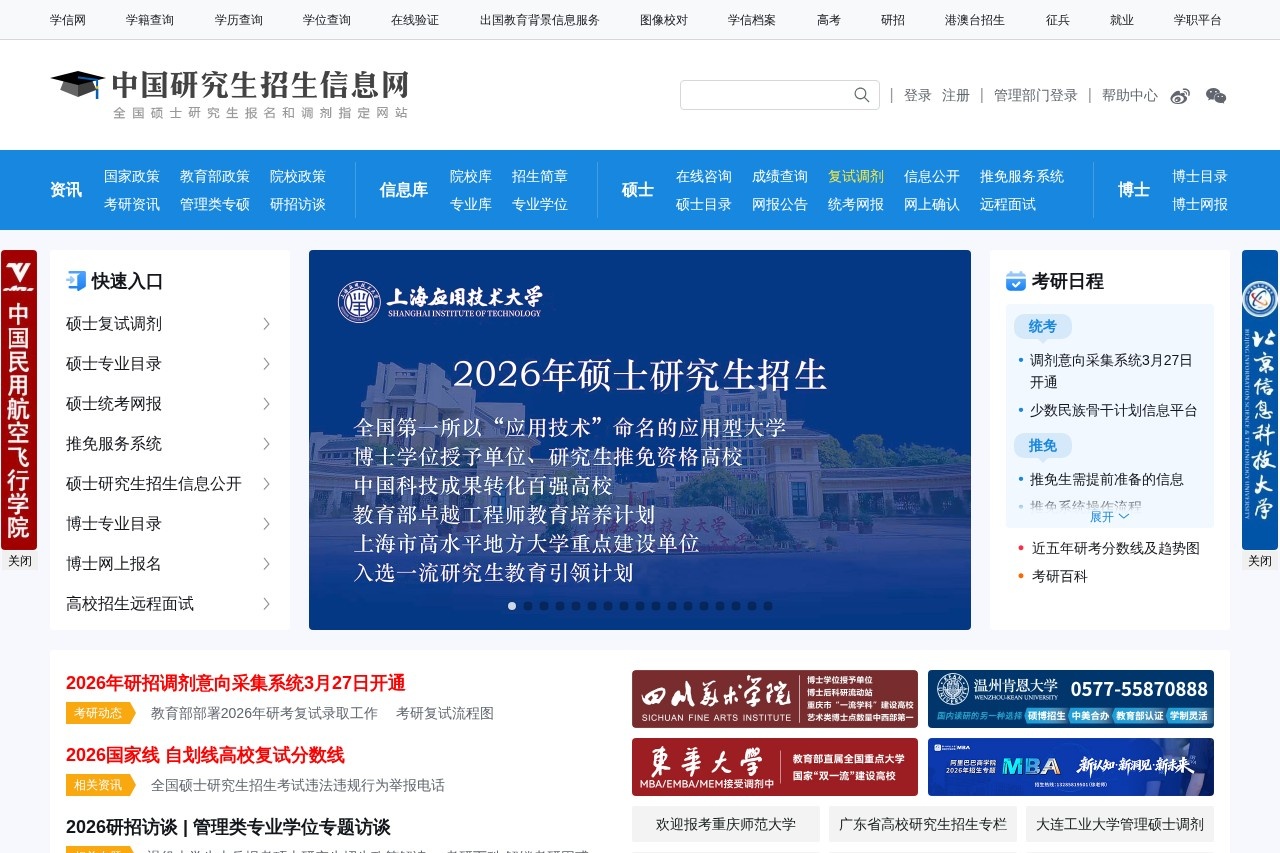Screen dimensions: 1280x853
Task: Open 博士网报 in nav
Action: coord(1200,204)
